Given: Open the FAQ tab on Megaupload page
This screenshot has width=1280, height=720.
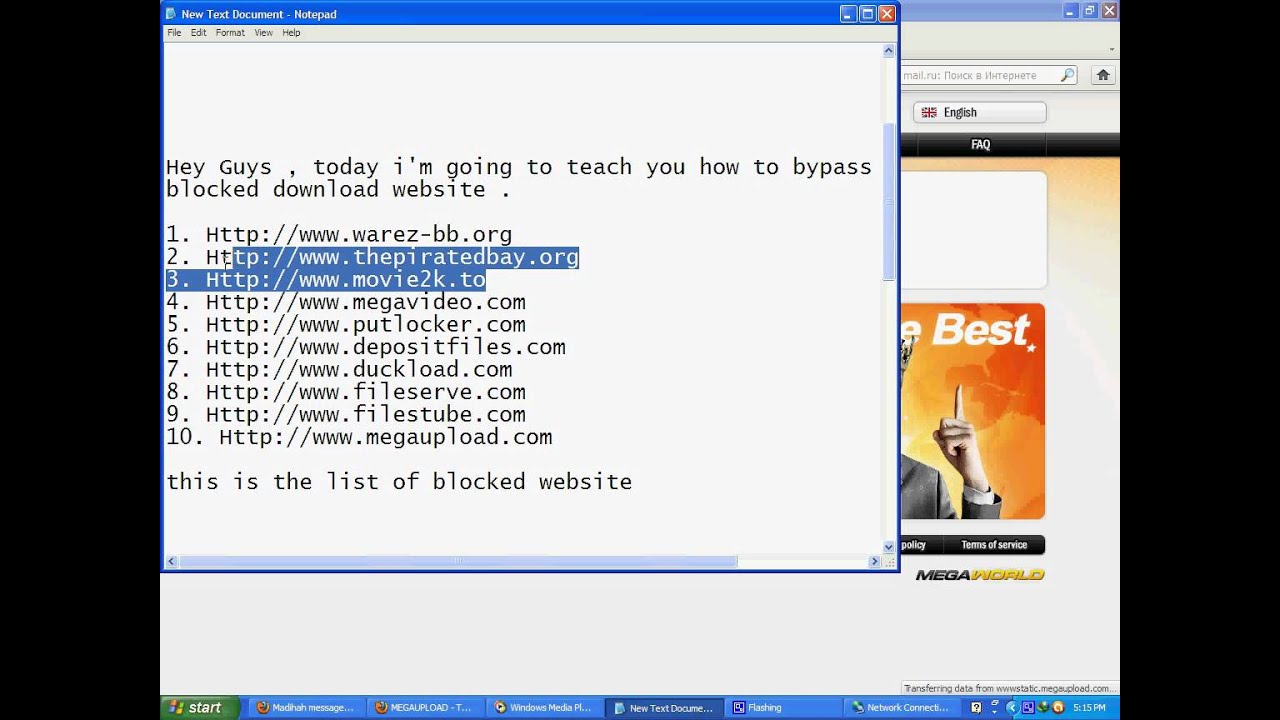Looking at the screenshot, I should coord(980,144).
